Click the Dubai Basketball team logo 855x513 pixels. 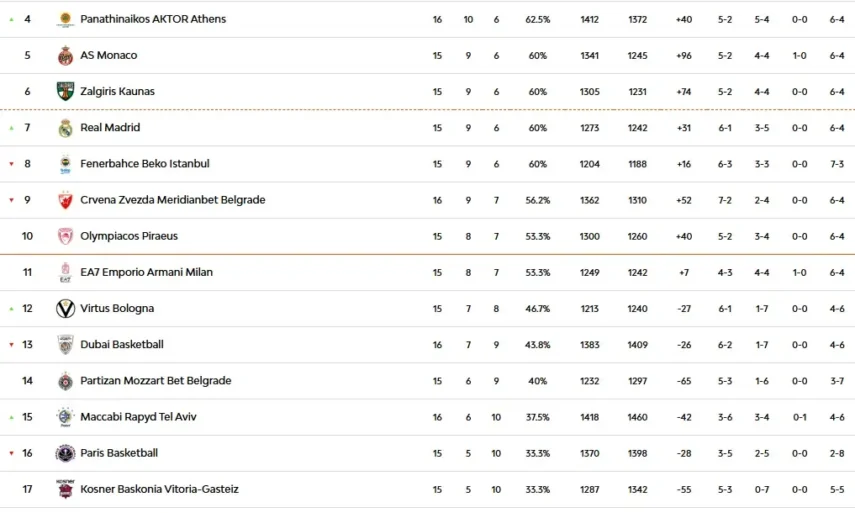click(65, 345)
